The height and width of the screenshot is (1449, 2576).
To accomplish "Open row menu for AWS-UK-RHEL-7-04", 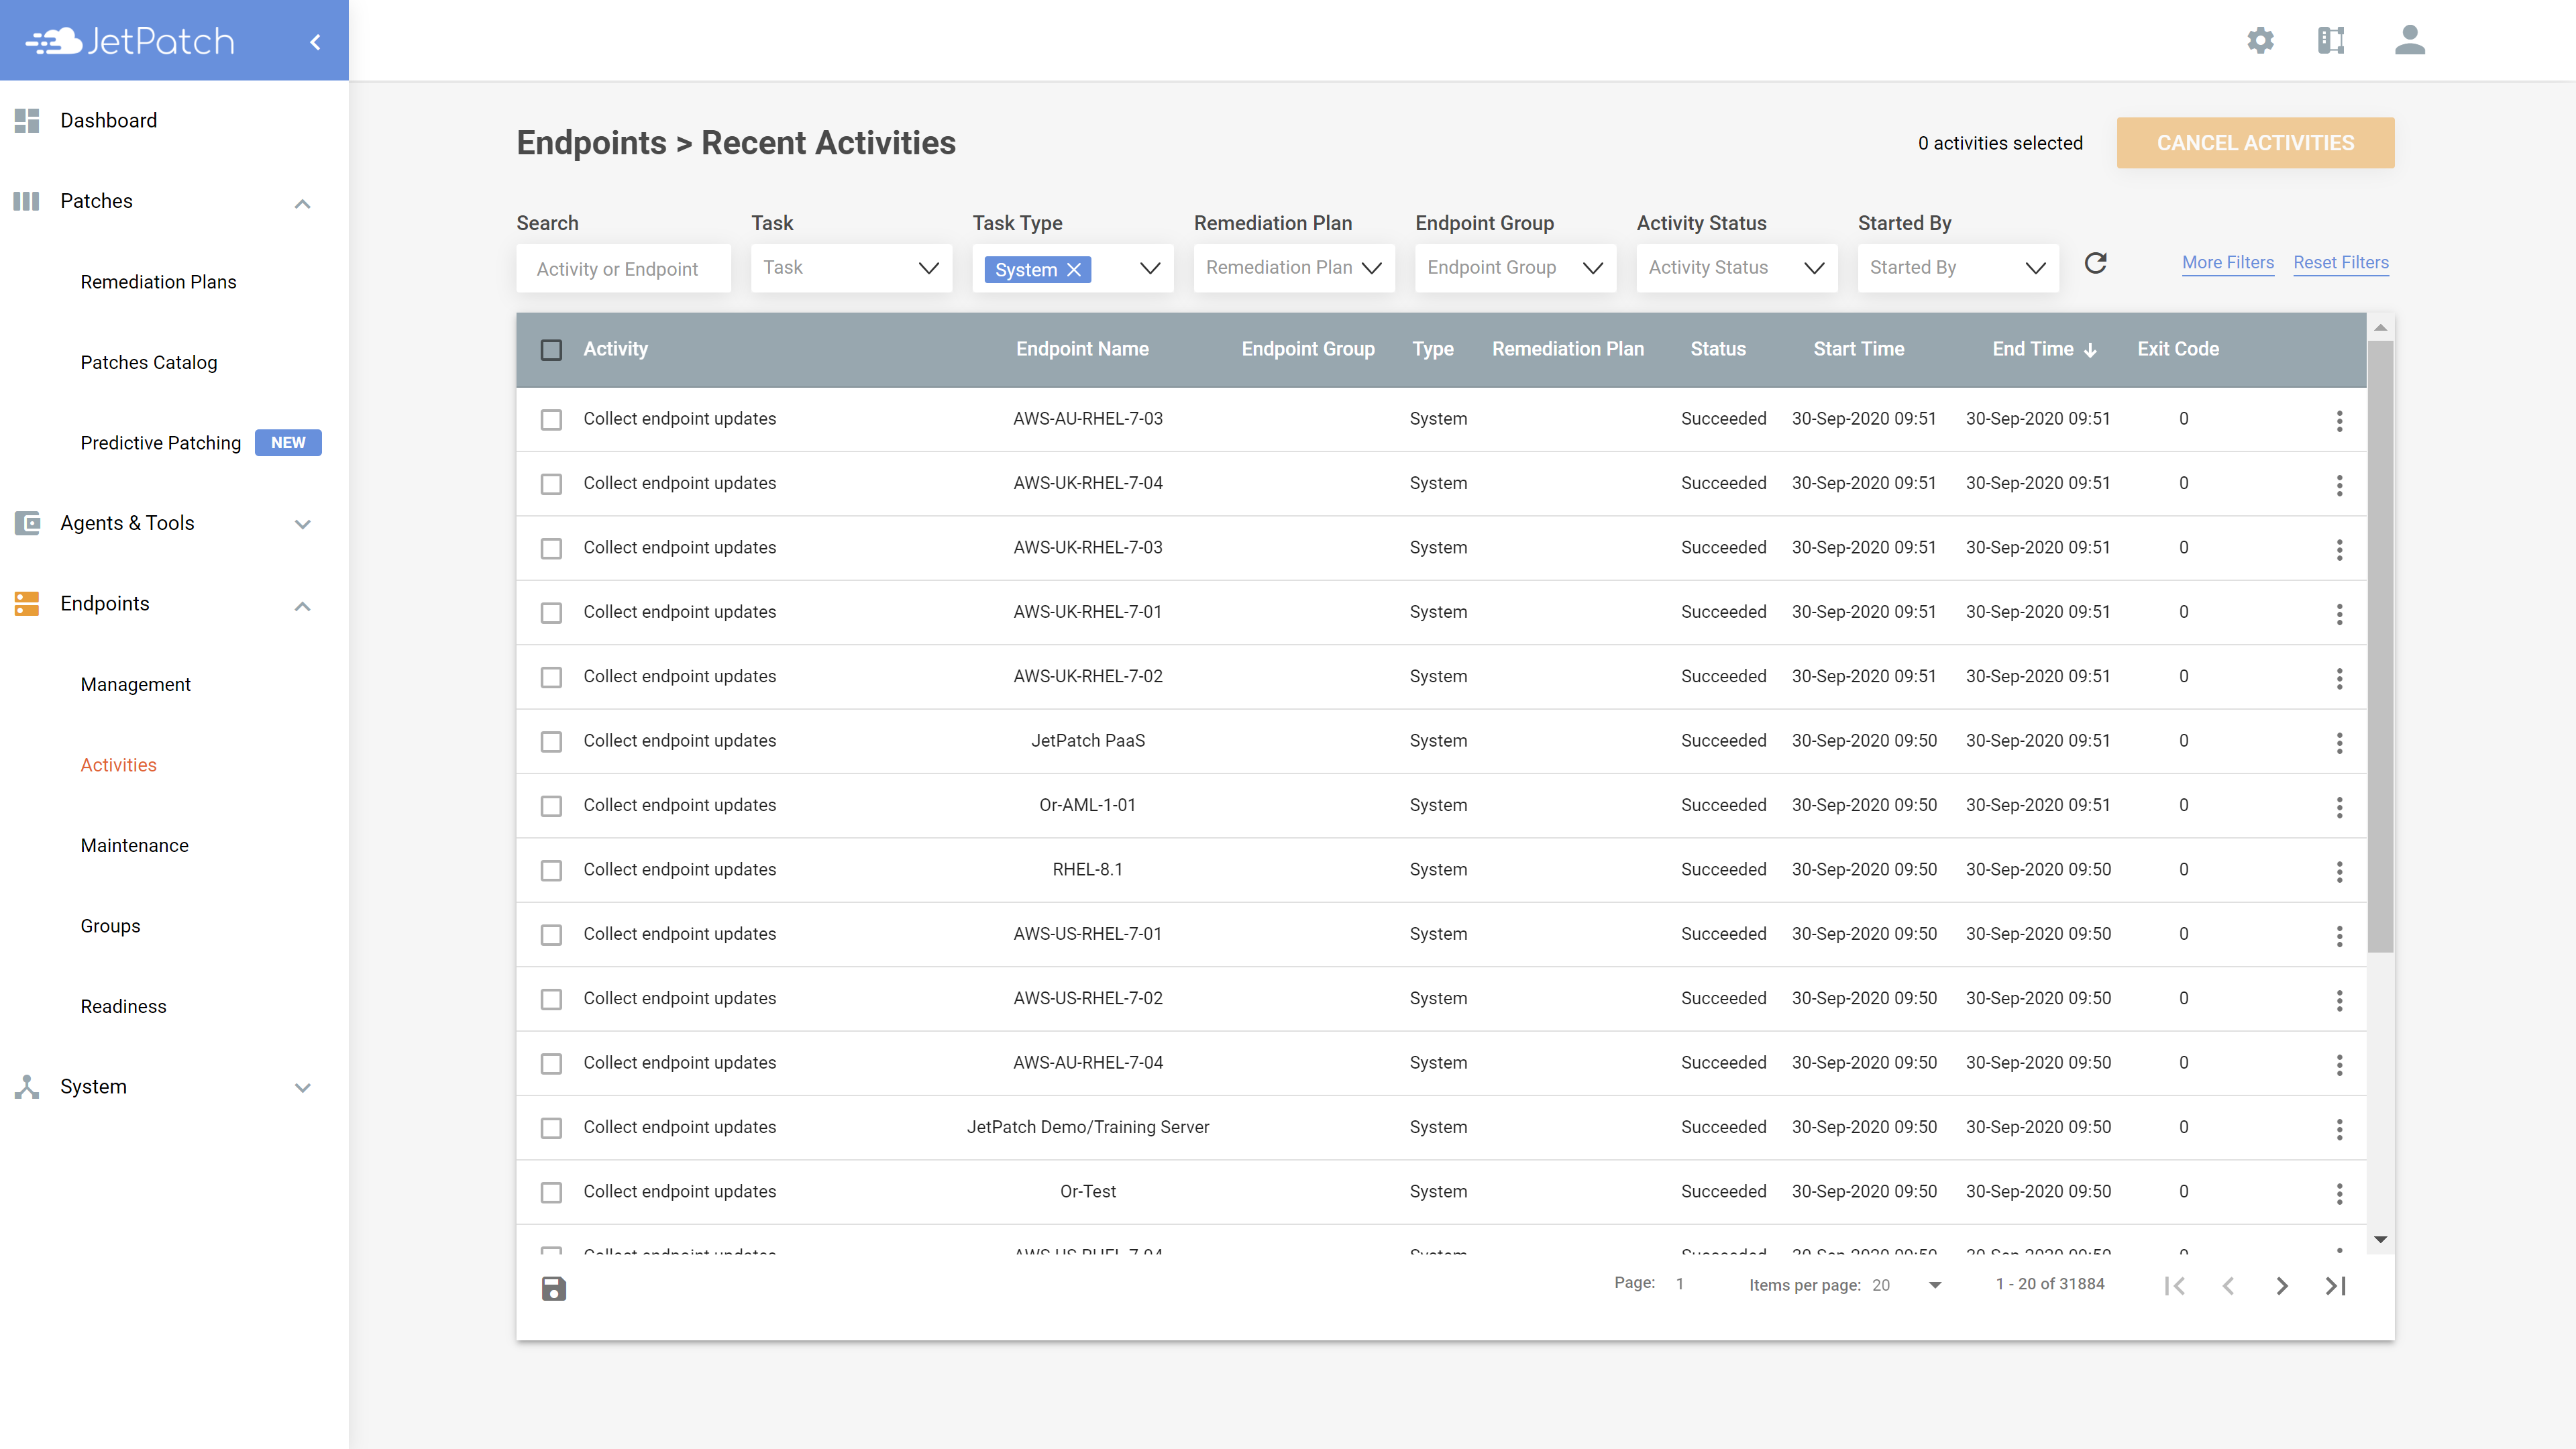I will click(2339, 485).
